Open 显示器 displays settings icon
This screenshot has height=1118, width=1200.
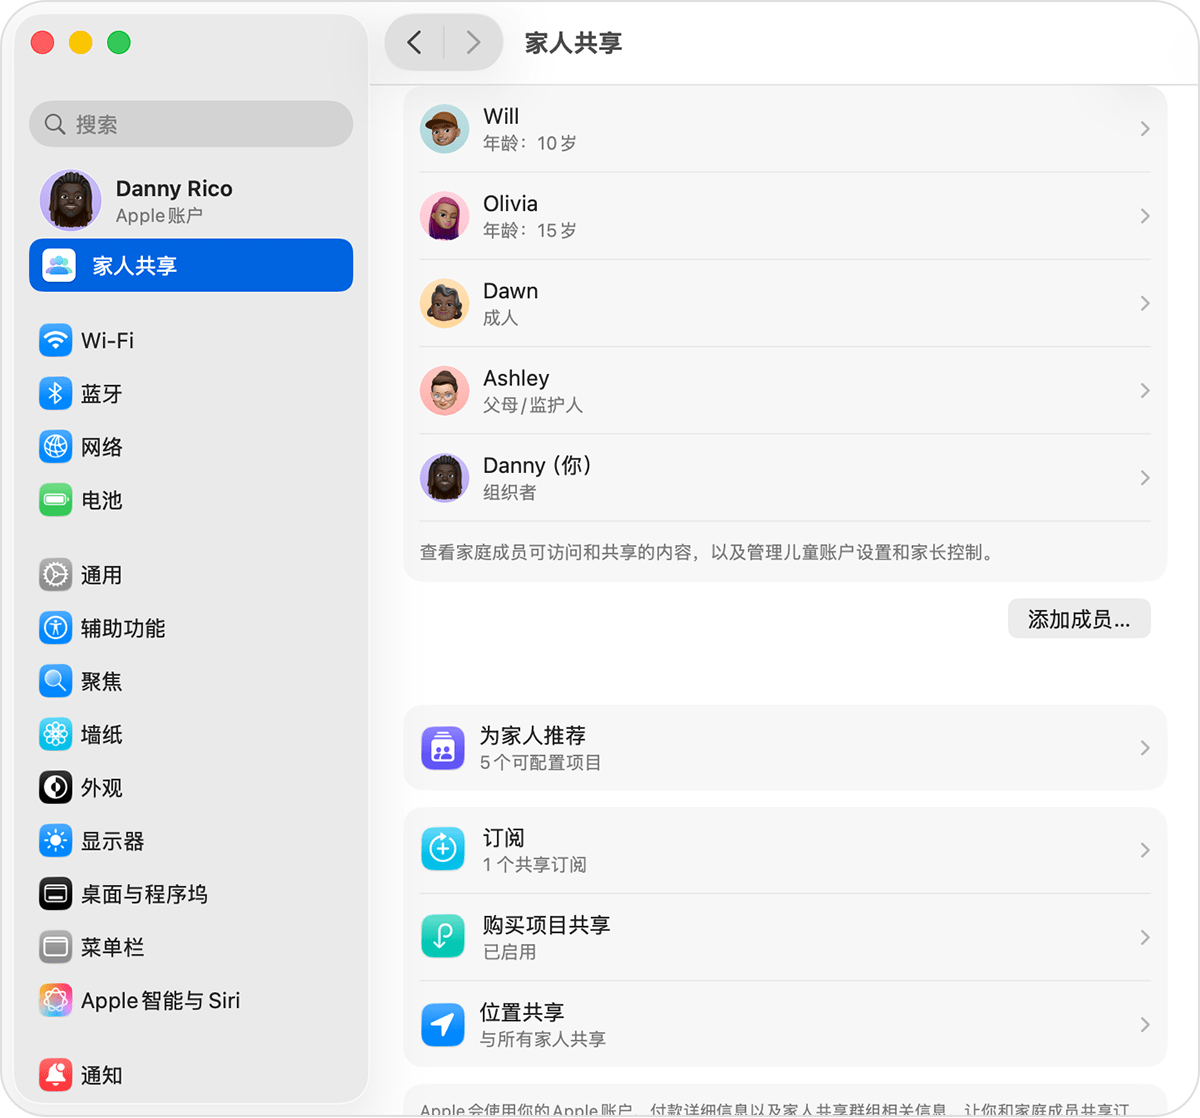(55, 841)
